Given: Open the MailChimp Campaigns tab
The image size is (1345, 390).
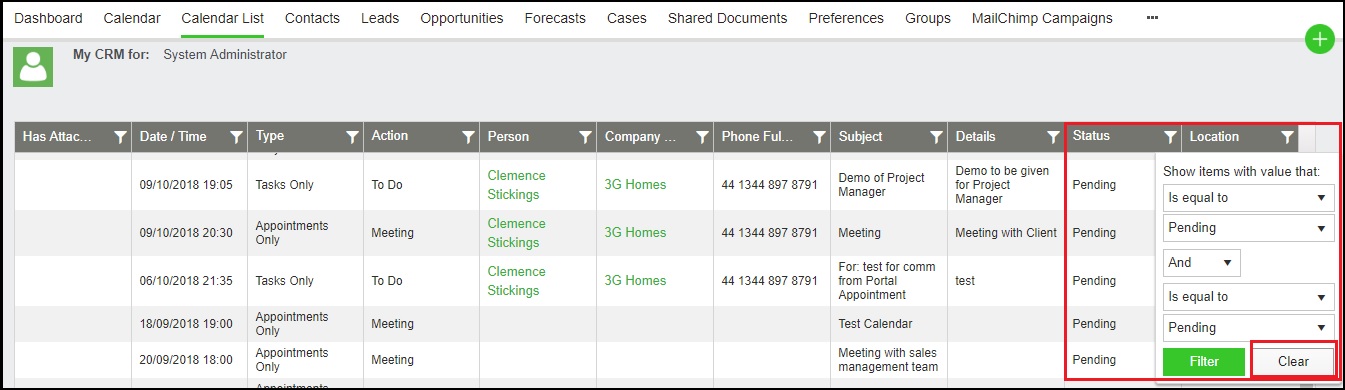Looking at the screenshot, I should pyautogui.click(x=1041, y=18).
